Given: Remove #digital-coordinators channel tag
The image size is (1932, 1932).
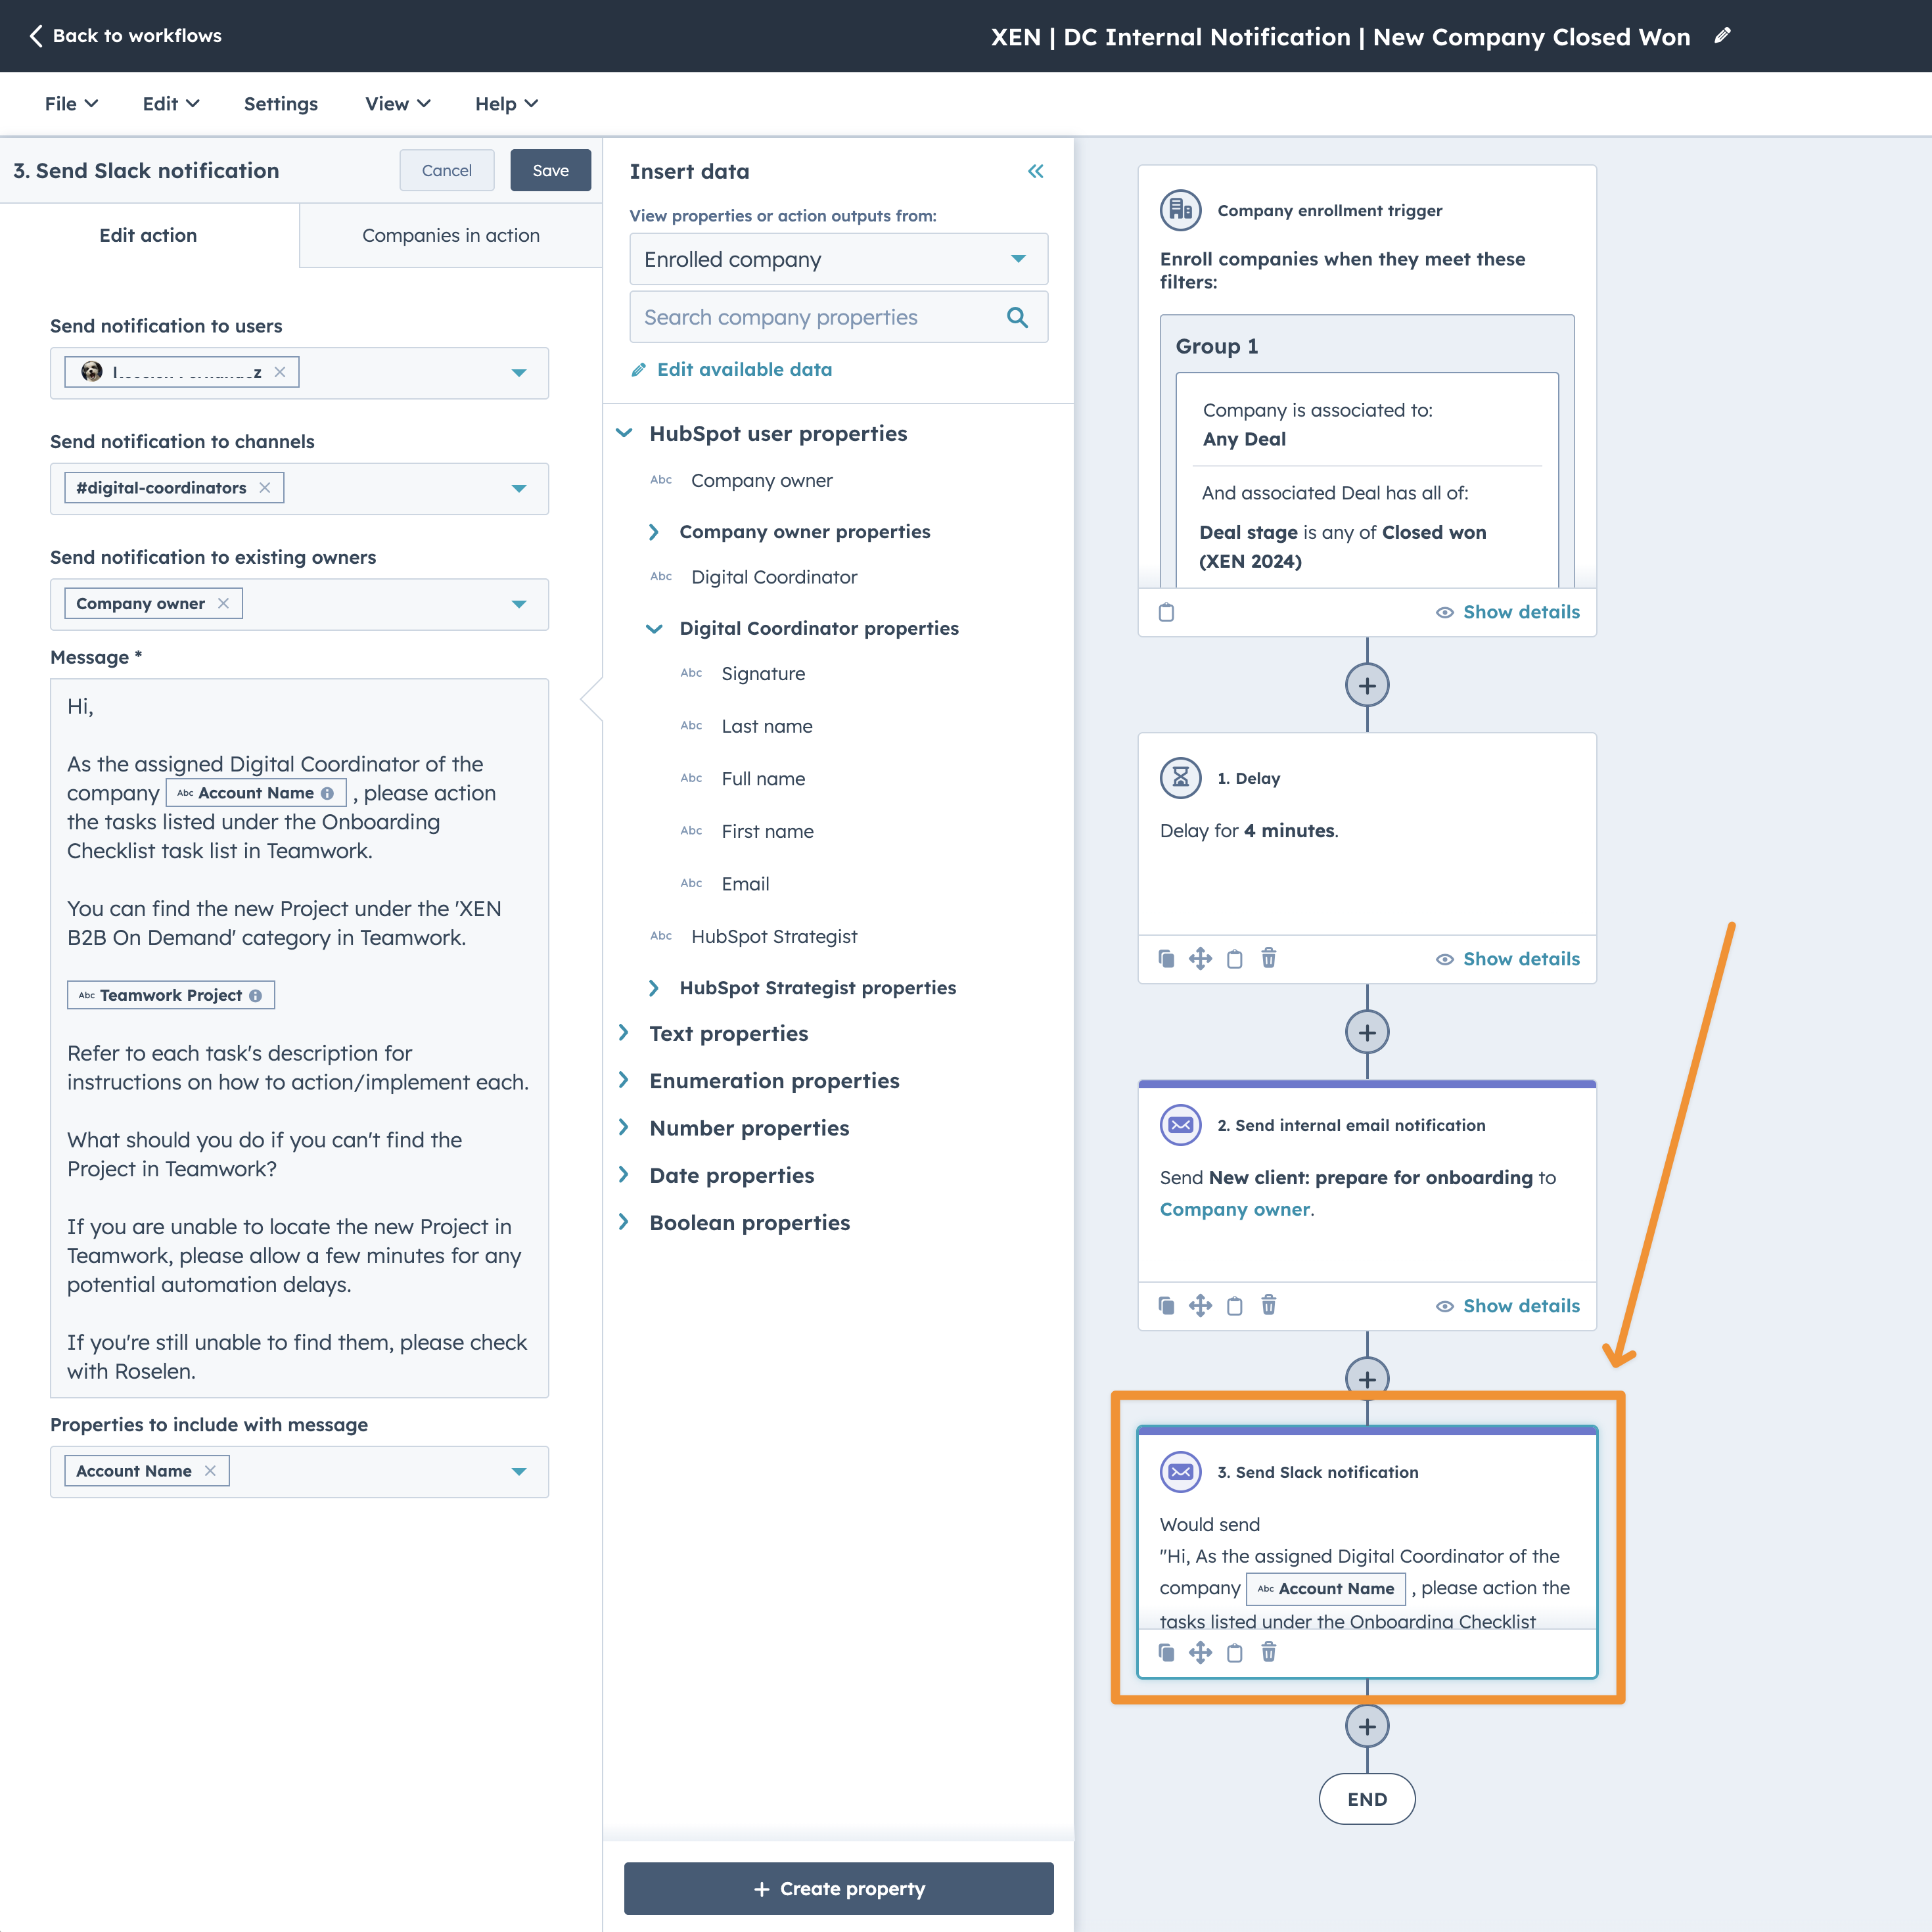Looking at the screenshot, I should [265, 488].
